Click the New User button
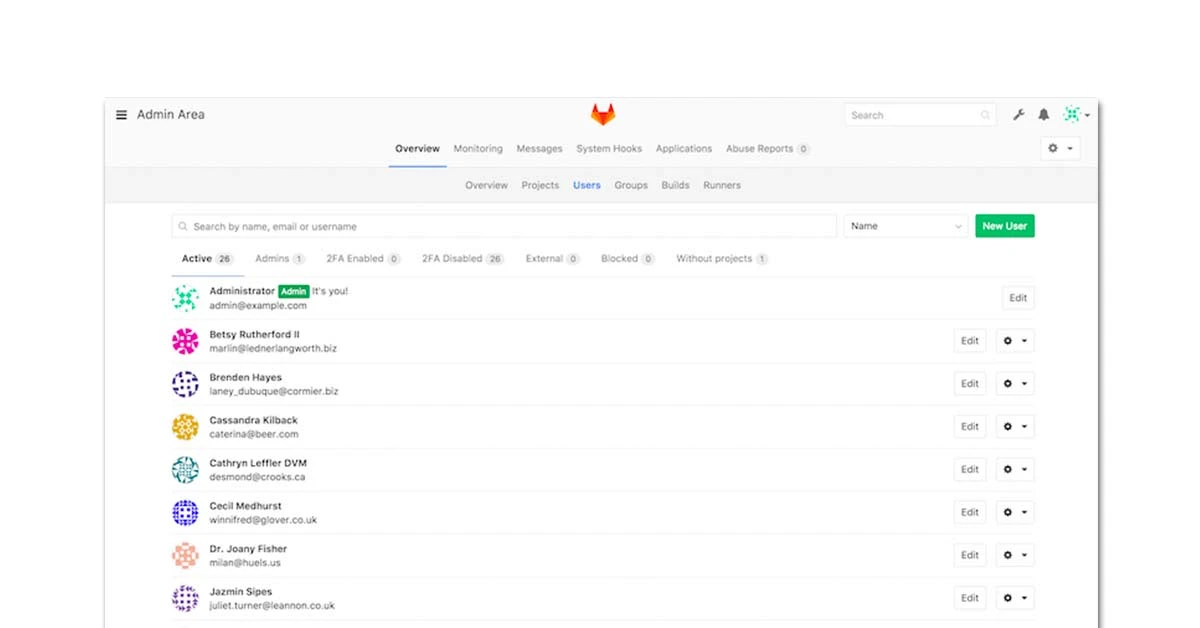Viewport: 1200px width, 628px height. [x=1005, y=226]
